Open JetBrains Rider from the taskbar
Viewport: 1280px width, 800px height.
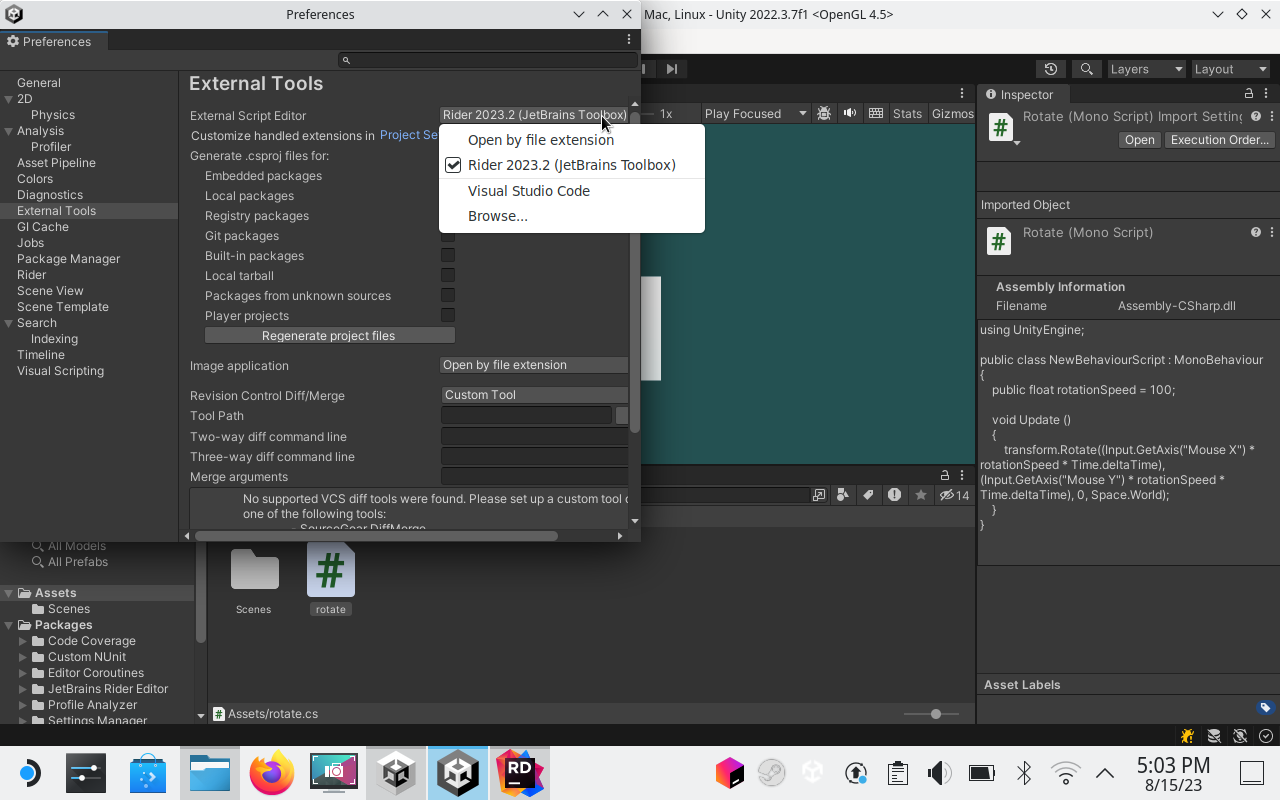(520, 773)
